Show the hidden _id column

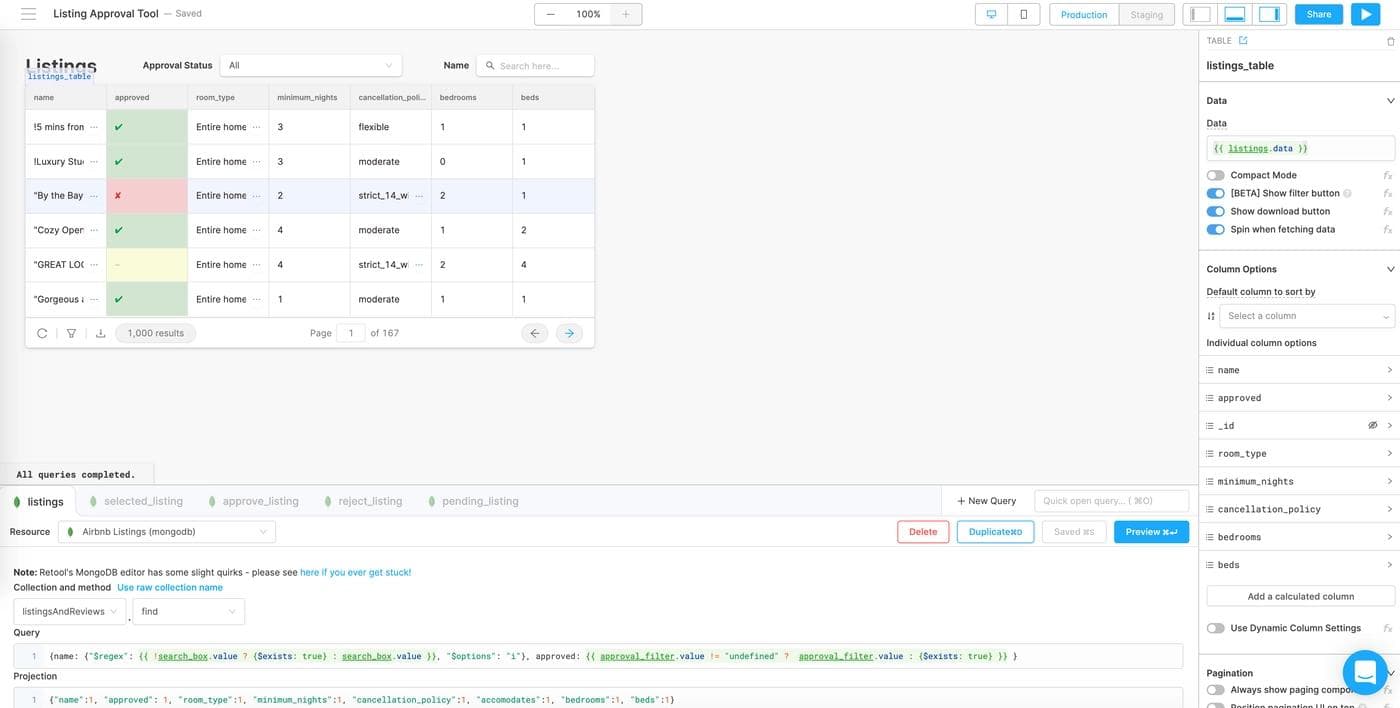coord(1373,426)
